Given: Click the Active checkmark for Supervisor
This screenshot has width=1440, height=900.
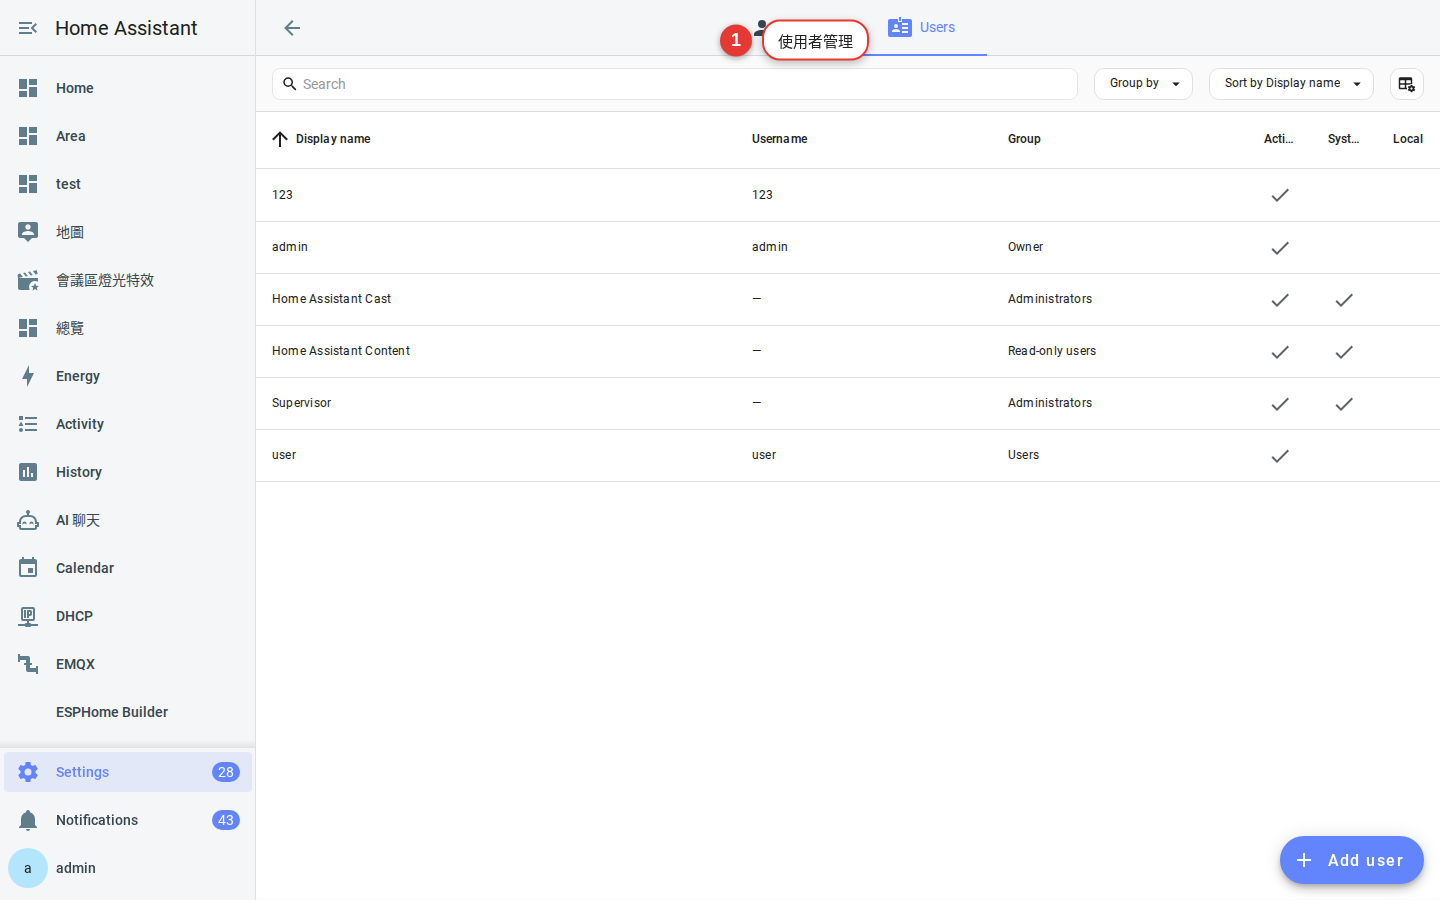Looking at the screenshot, I should coord(1280,403).
